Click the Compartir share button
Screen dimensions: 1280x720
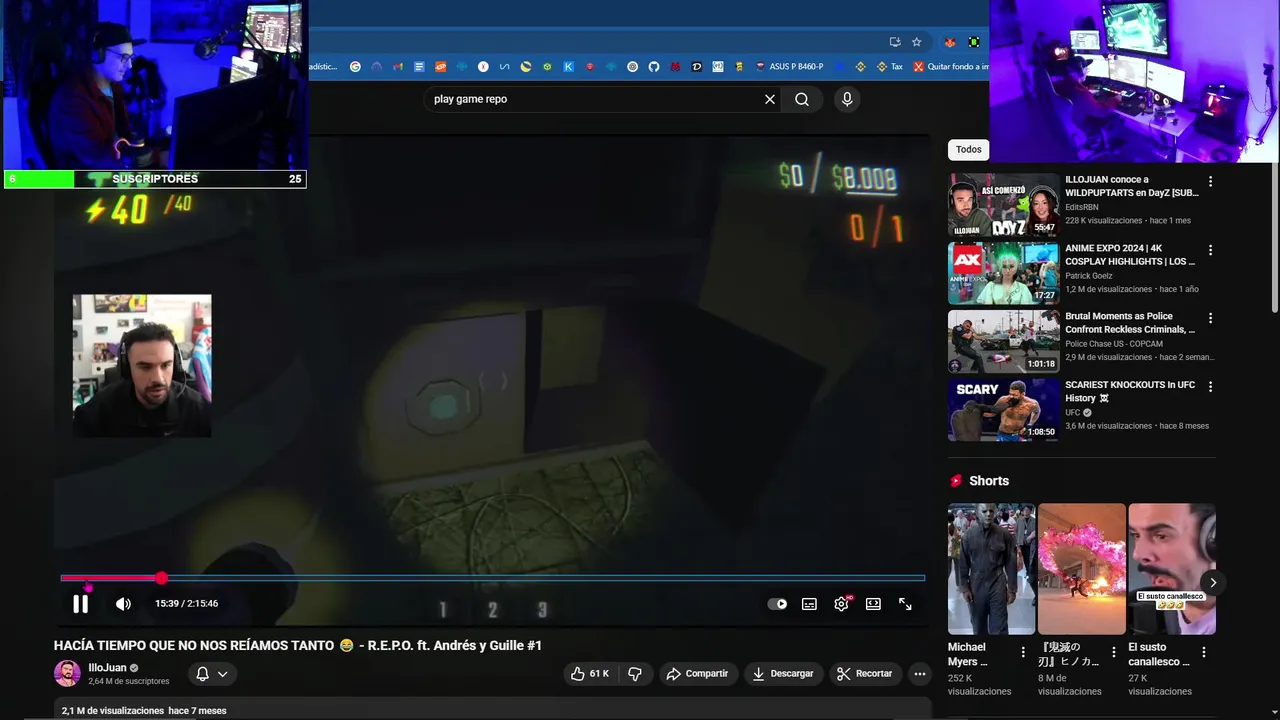pos(698,674)
